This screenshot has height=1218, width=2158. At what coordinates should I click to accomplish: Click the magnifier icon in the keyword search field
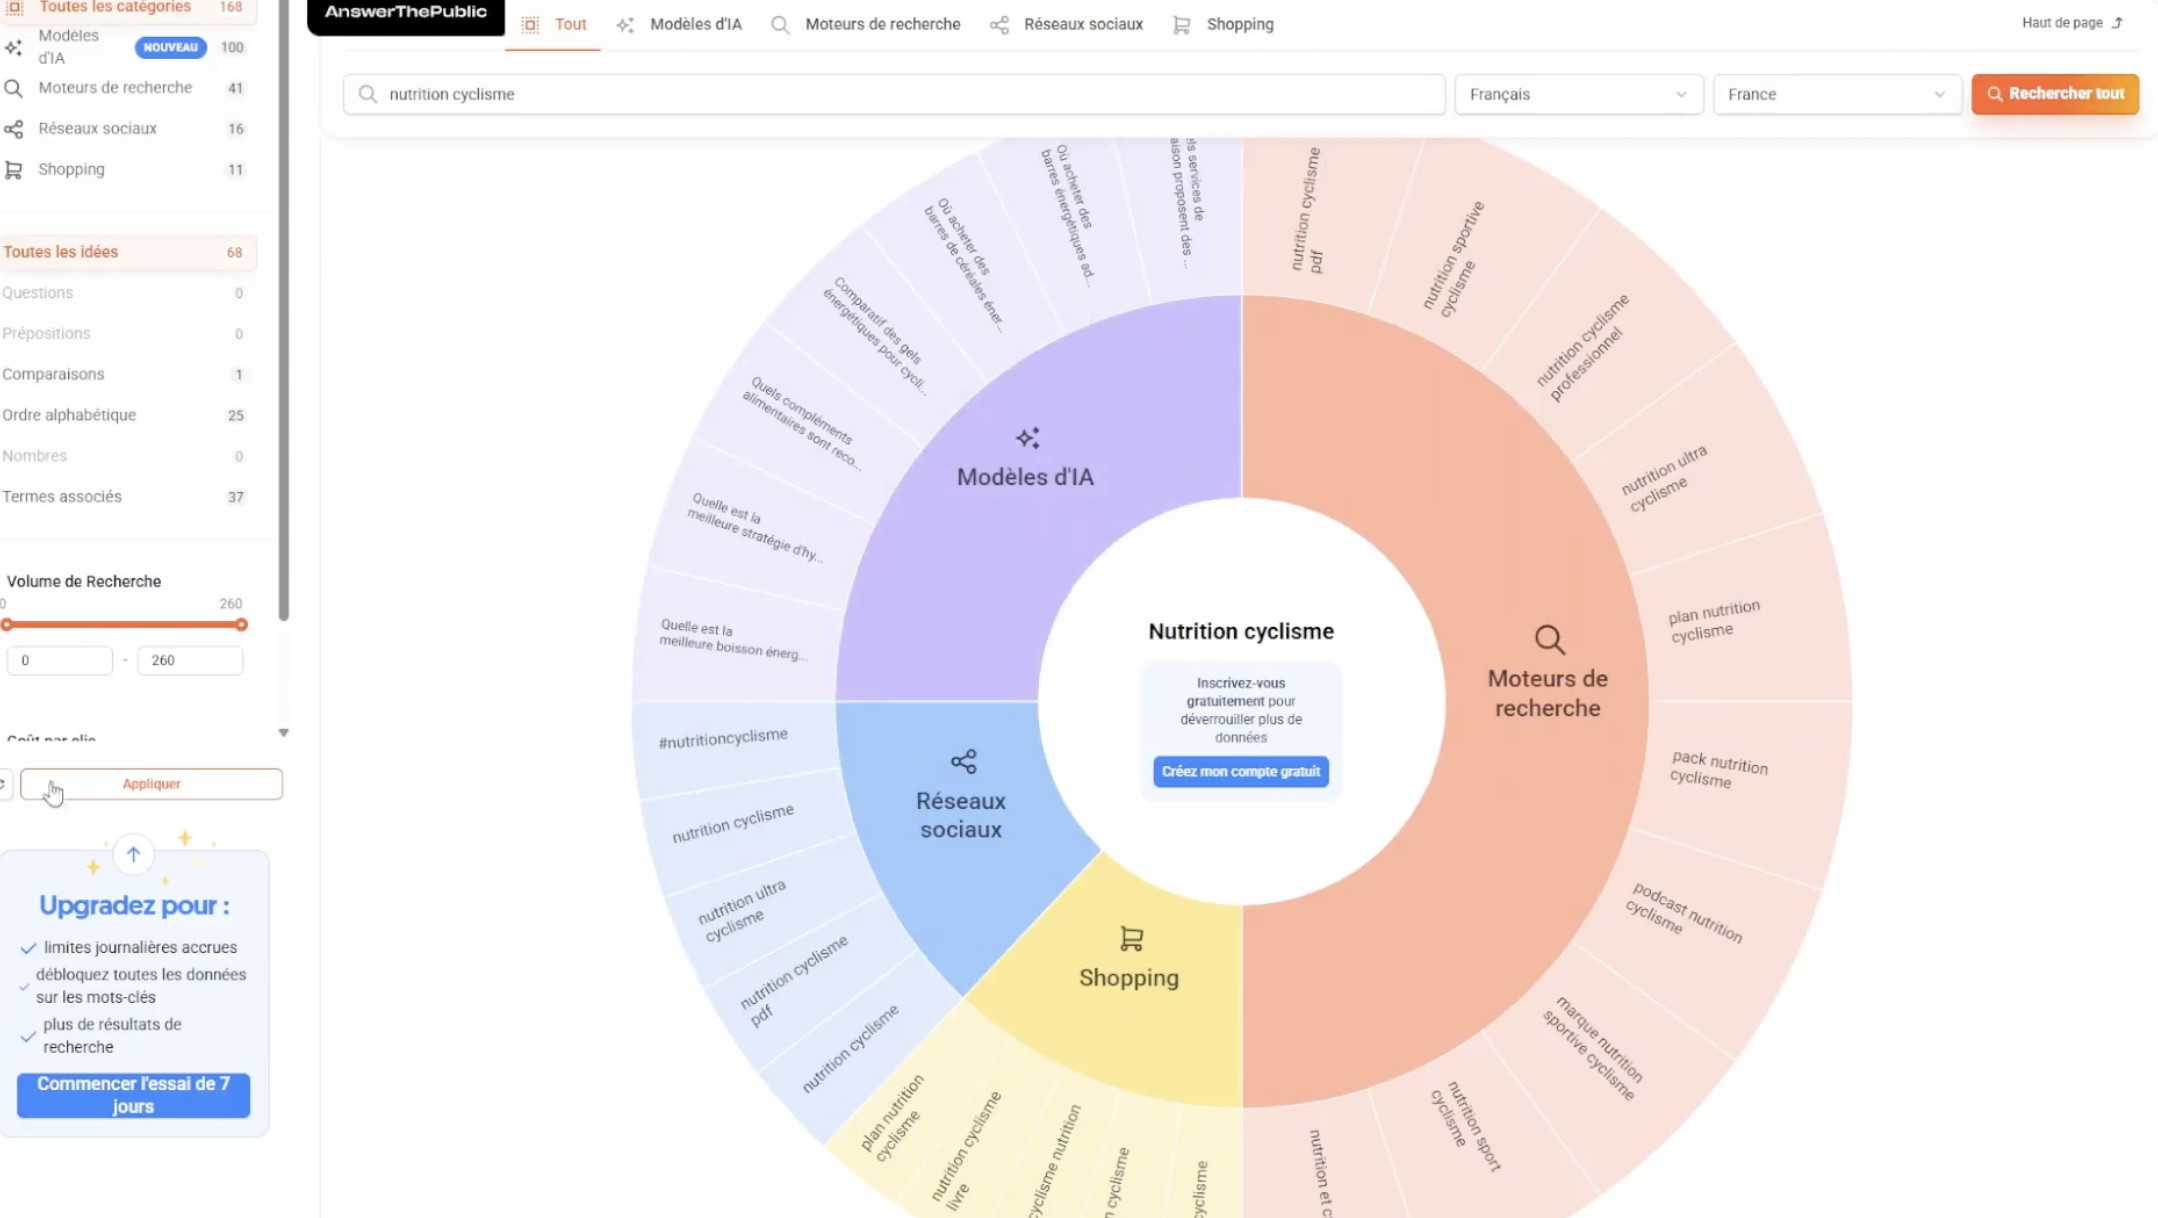click(368, 94)
